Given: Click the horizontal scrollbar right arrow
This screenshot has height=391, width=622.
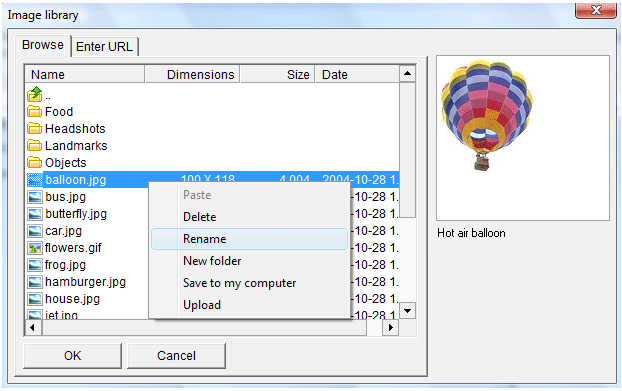Looking at the screenshot, I should 391,328.
